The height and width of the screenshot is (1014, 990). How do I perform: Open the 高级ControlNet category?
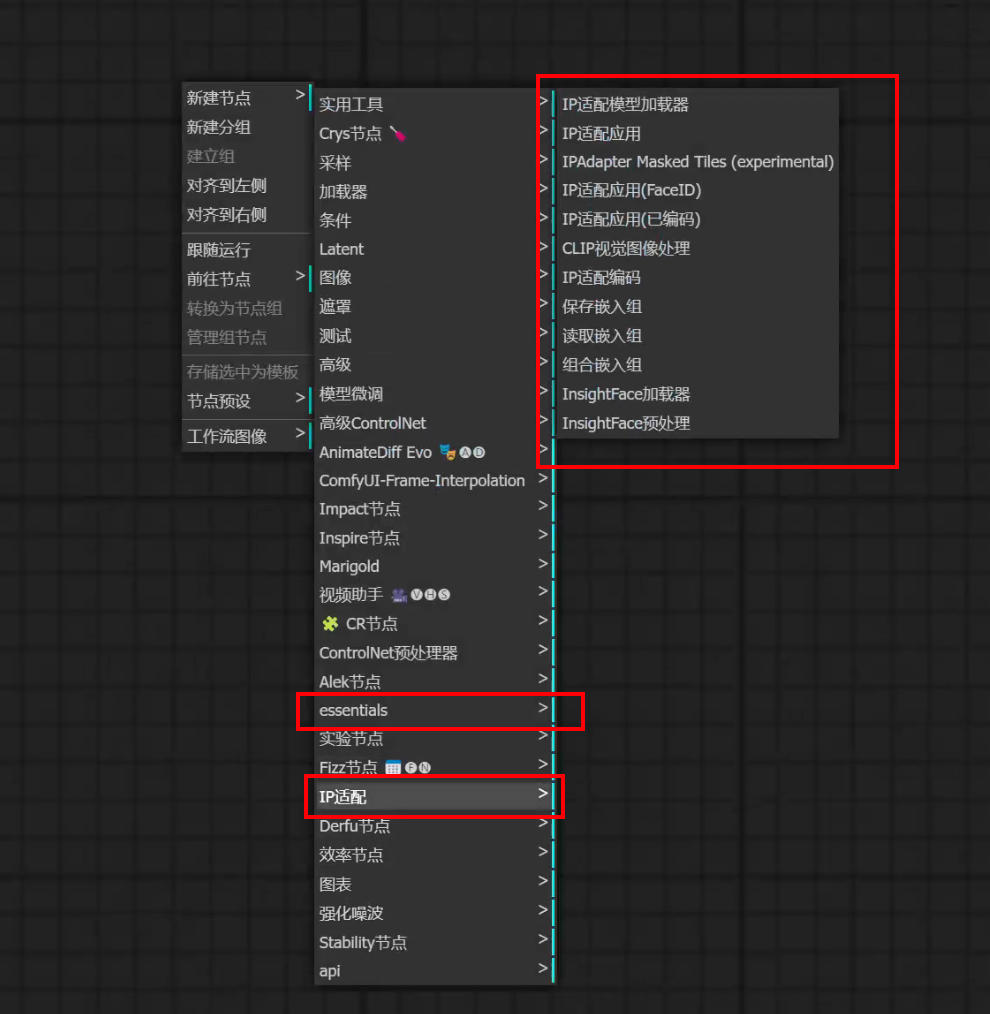pyautogui.click(x=434, y=423)
